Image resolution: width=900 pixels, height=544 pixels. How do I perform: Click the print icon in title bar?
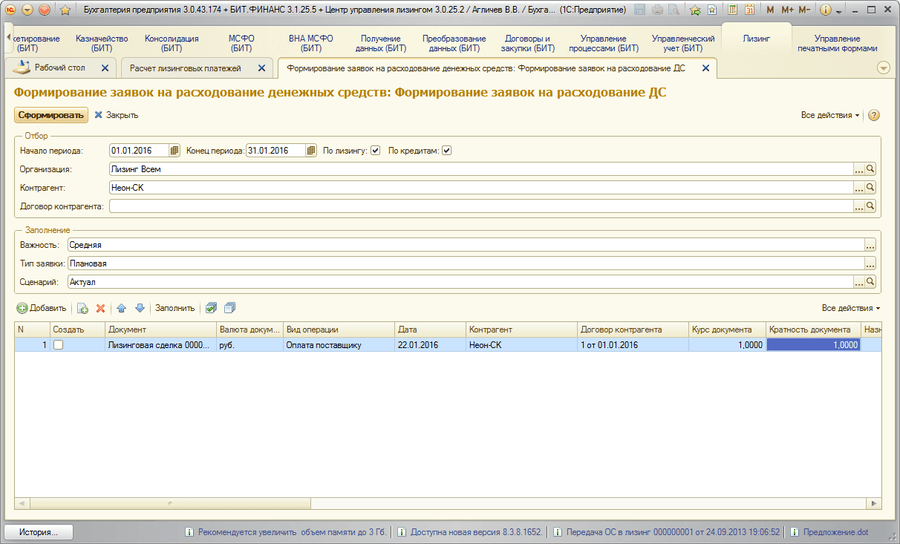tap(657, 10)
